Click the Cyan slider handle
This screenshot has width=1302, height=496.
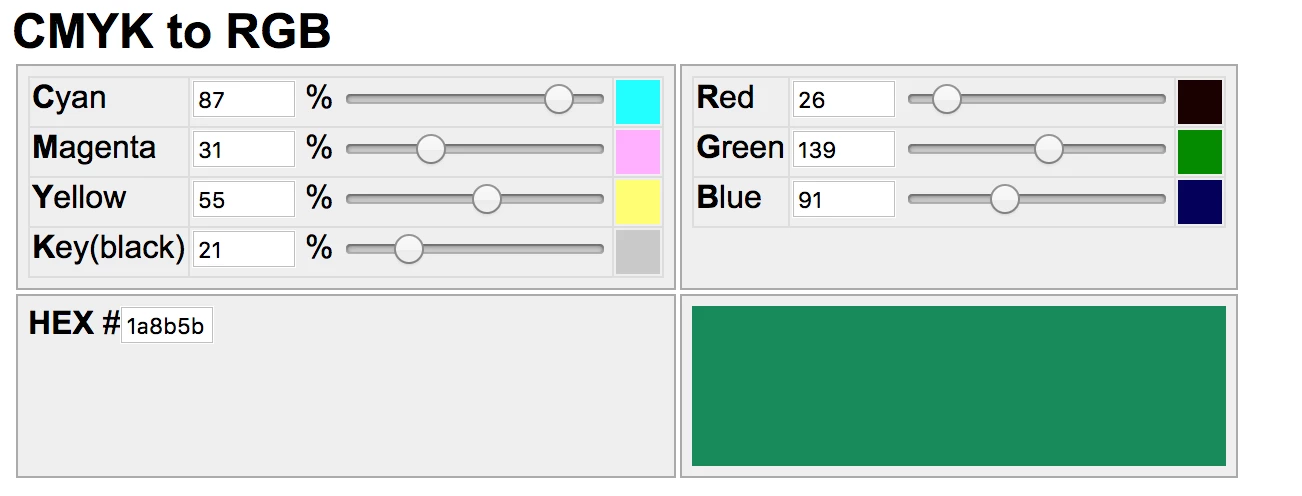point(559,99)
